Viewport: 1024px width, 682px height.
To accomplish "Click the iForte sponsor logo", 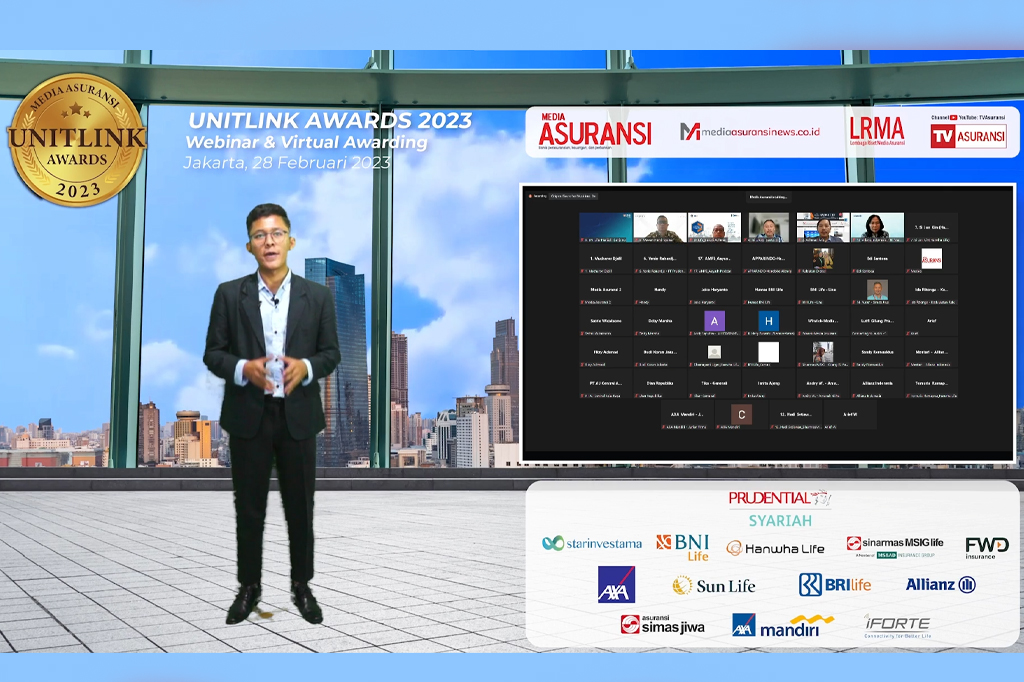I will coord(897,626).
